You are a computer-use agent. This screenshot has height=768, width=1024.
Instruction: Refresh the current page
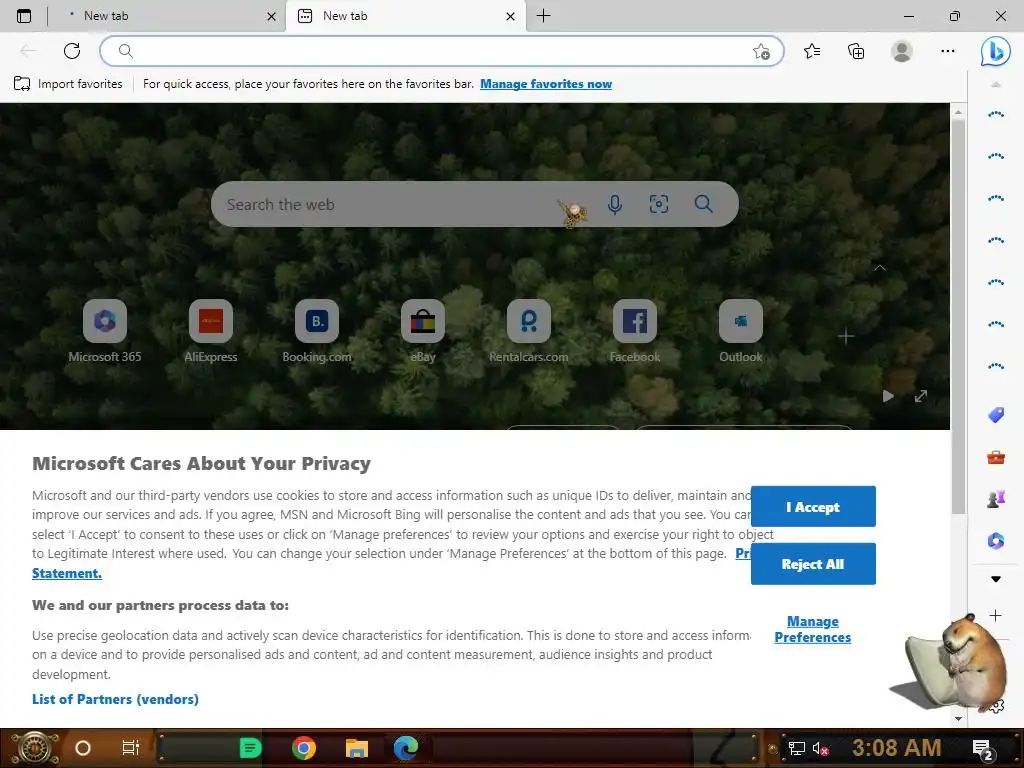point(72,51)
